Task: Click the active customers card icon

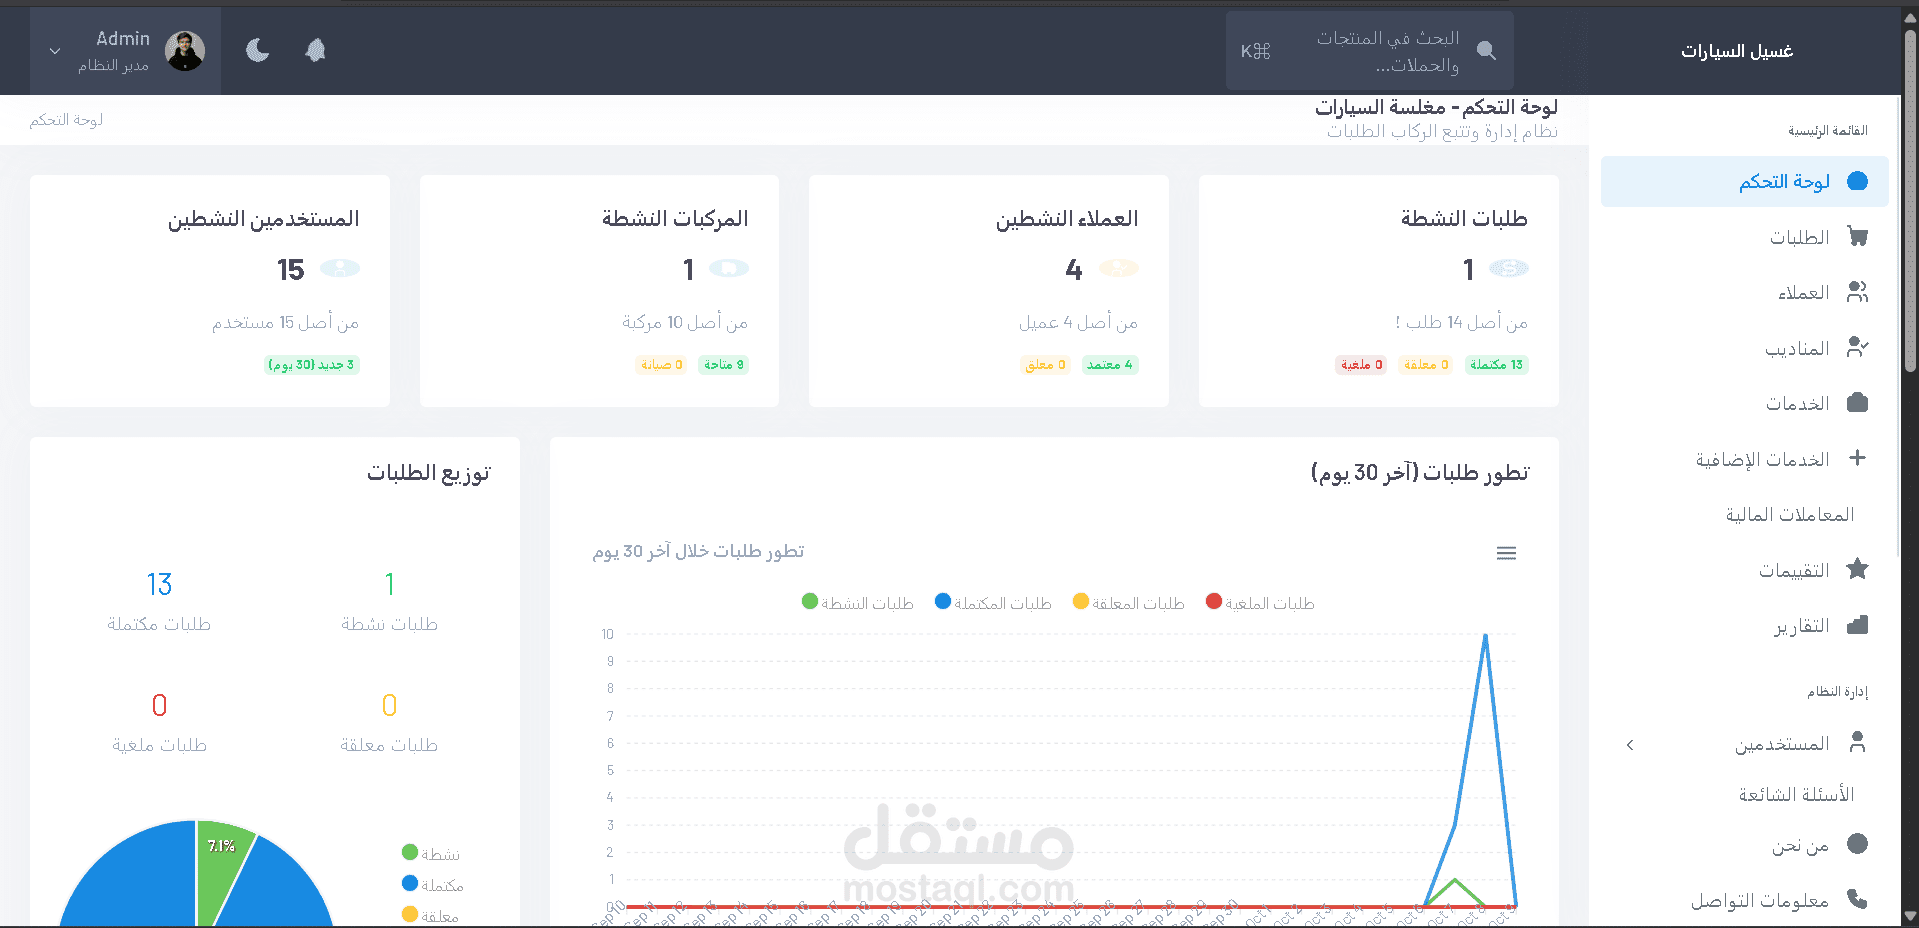Action: coord(1118,268)
